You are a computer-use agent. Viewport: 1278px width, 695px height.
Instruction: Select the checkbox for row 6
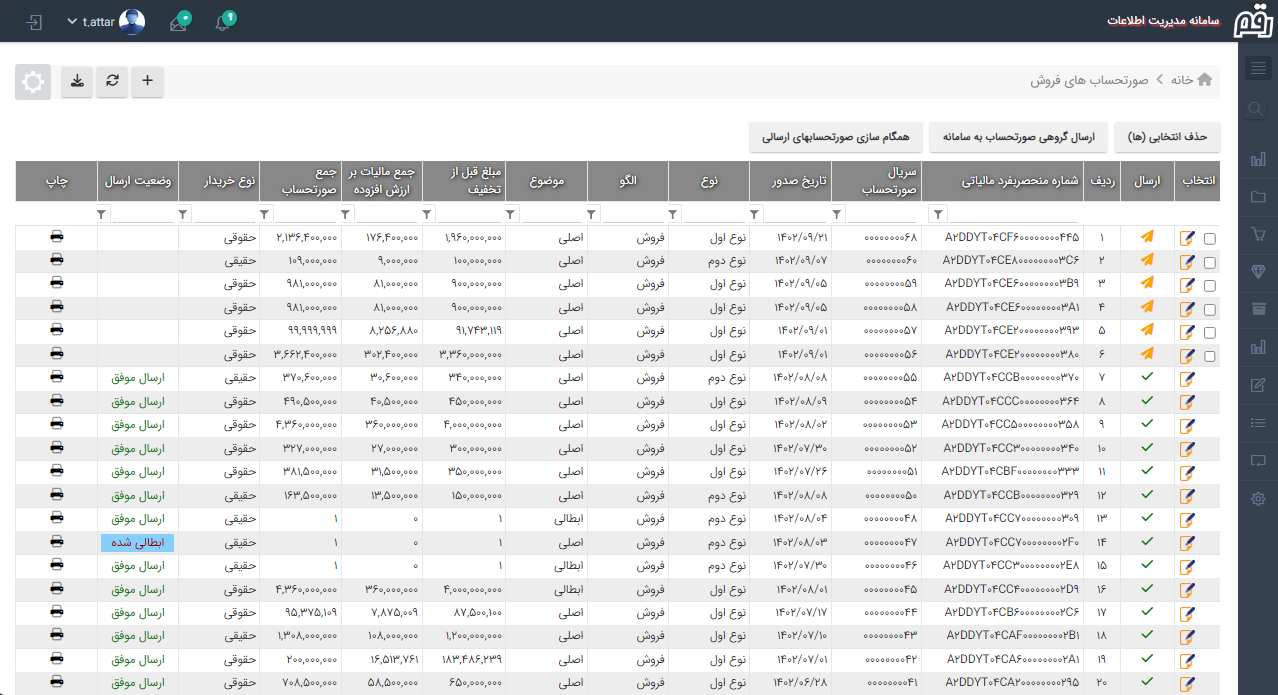[x=1210, y=356]
